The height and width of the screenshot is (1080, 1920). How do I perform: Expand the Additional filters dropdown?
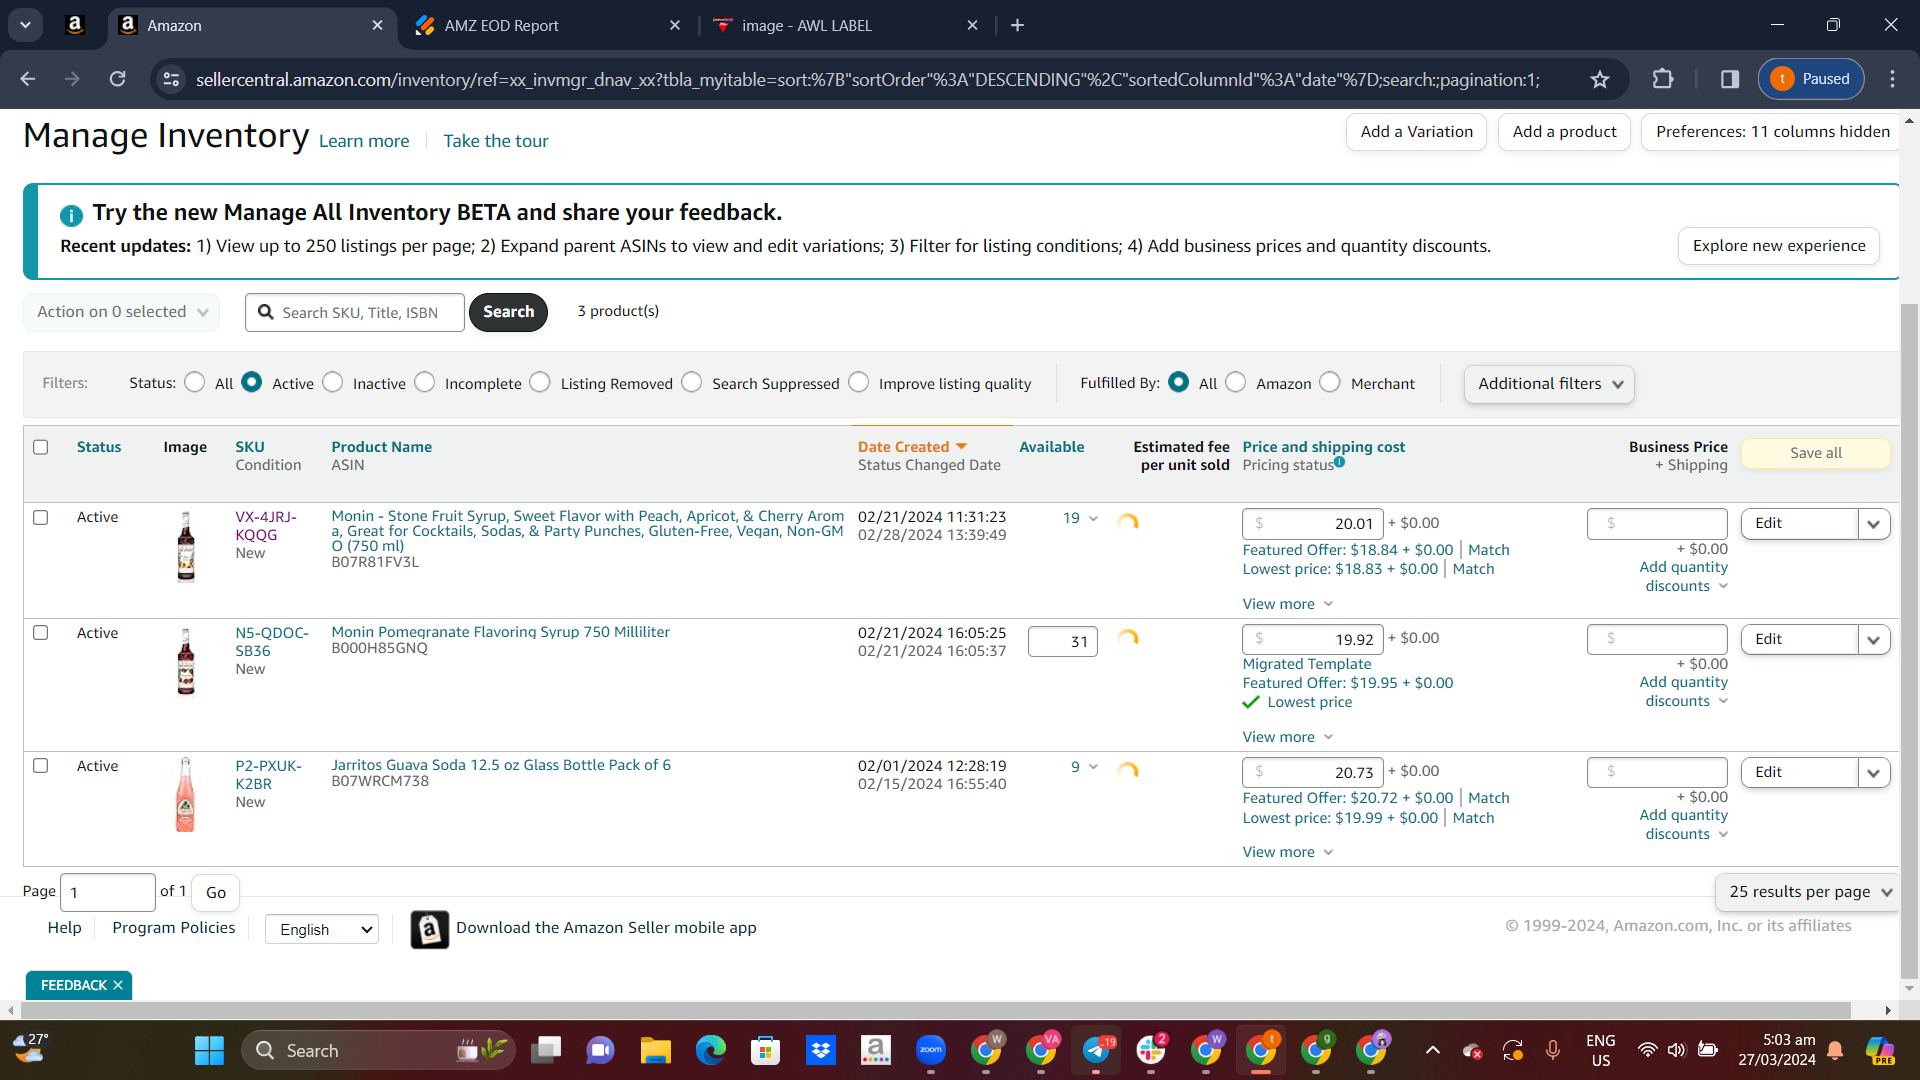point(1549,384)
